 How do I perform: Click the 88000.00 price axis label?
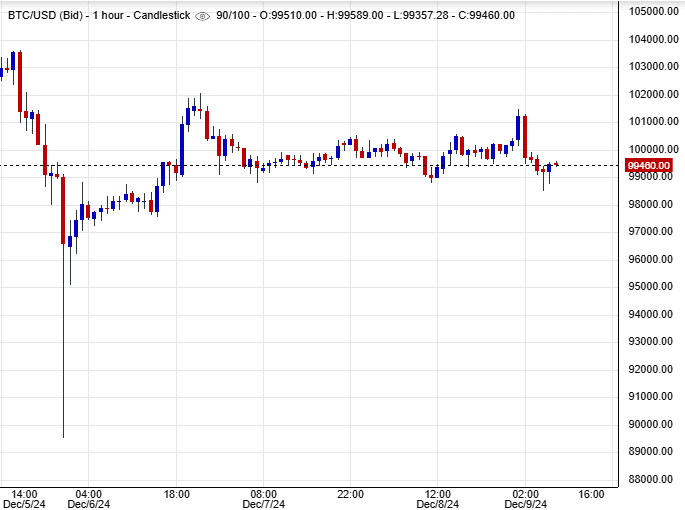click(x=652, y=479)
